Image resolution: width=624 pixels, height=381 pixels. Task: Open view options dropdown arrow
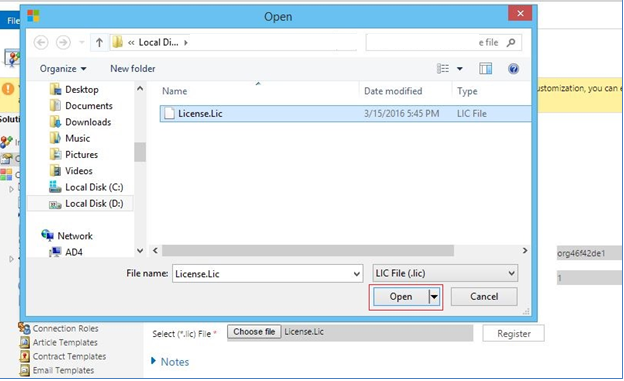point(460,69)
